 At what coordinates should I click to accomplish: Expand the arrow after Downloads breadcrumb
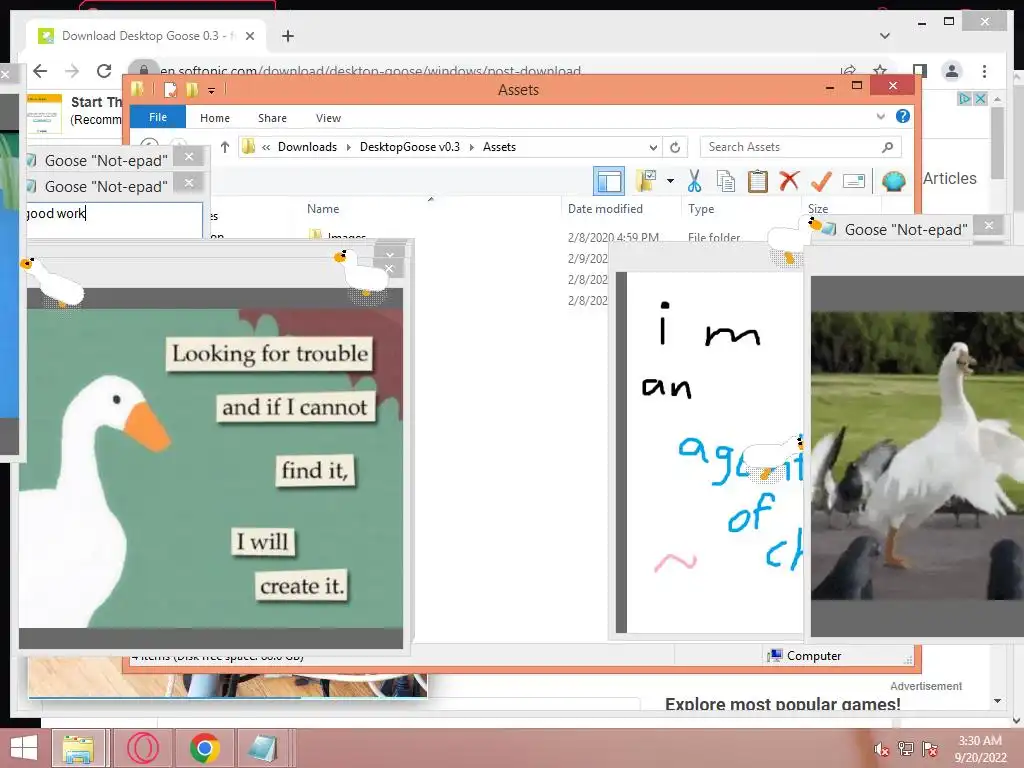(x=348, y=148)
